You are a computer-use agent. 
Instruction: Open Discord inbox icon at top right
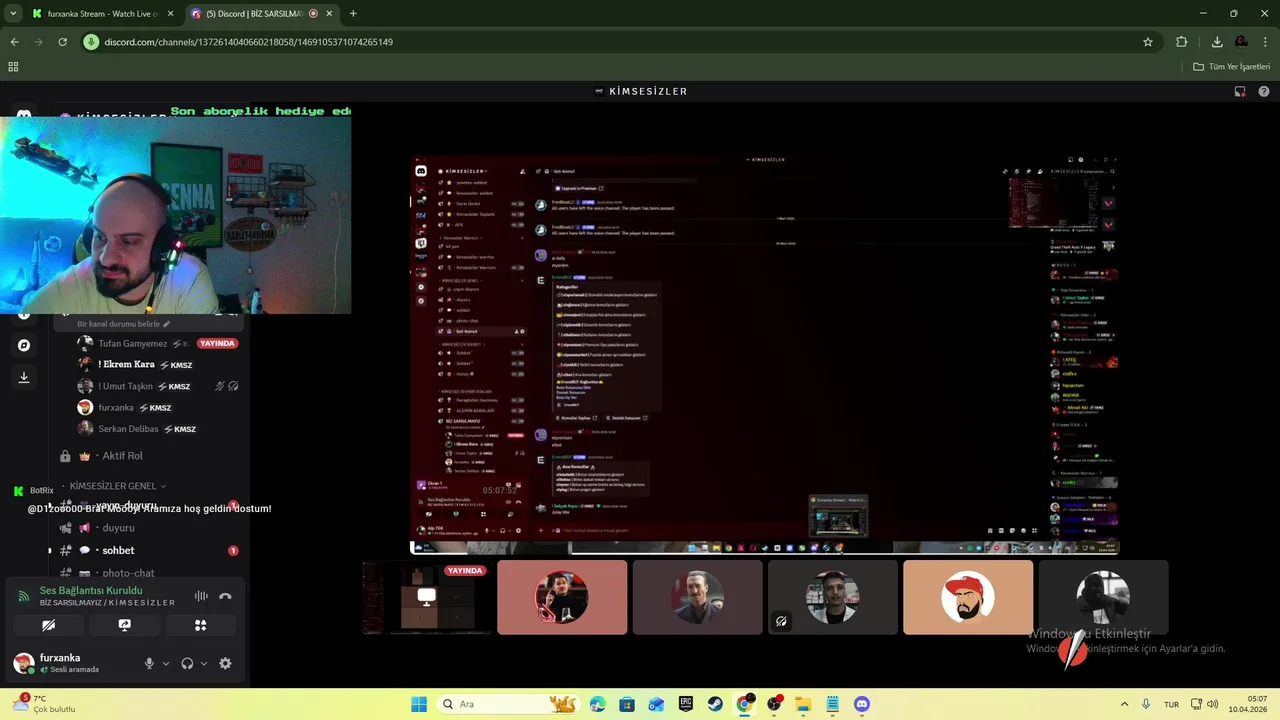pyautogui.click(x=1240, y=91)
